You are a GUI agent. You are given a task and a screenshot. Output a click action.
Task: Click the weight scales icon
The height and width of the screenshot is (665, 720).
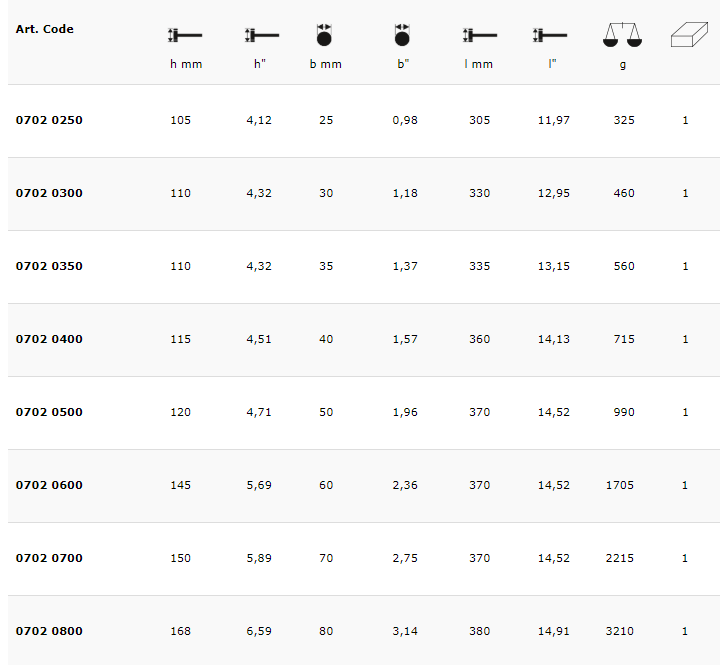(x=623, y=37)
